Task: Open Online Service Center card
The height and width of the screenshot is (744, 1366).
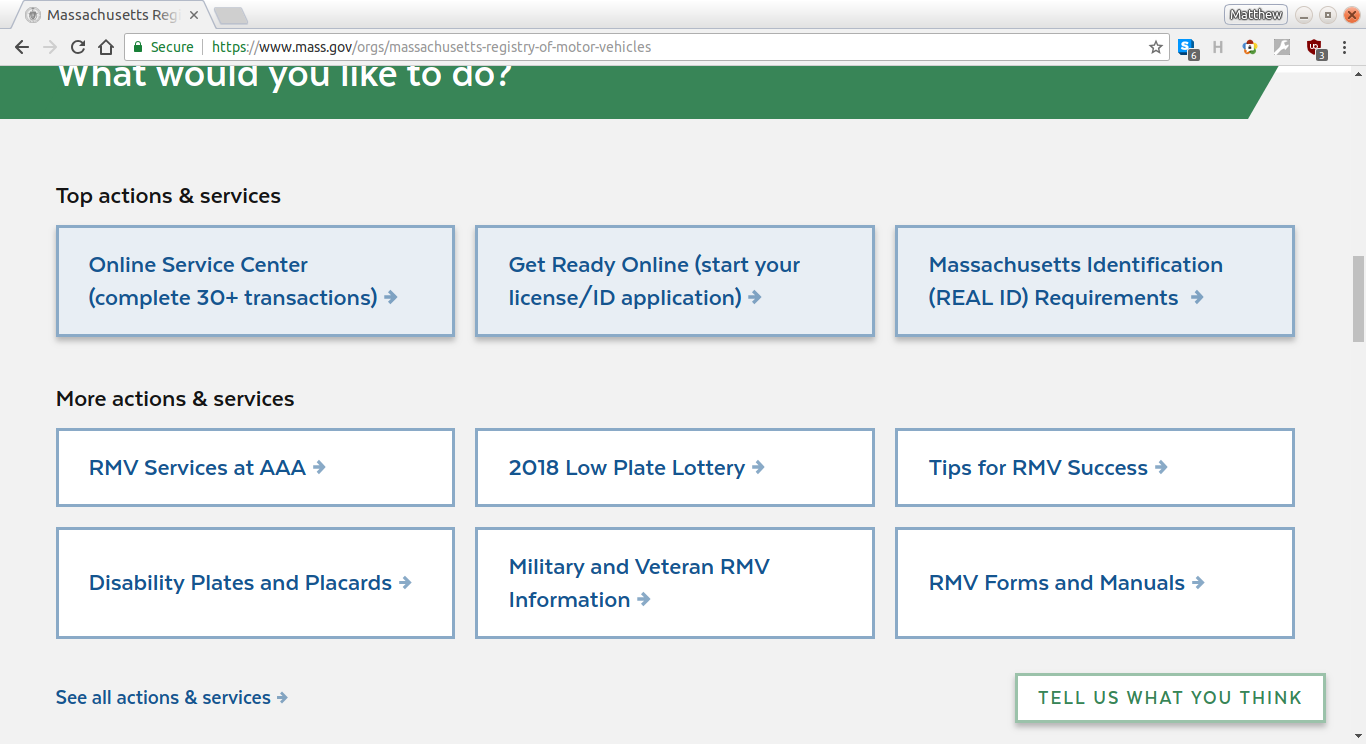Action: (x=255, y=281)
